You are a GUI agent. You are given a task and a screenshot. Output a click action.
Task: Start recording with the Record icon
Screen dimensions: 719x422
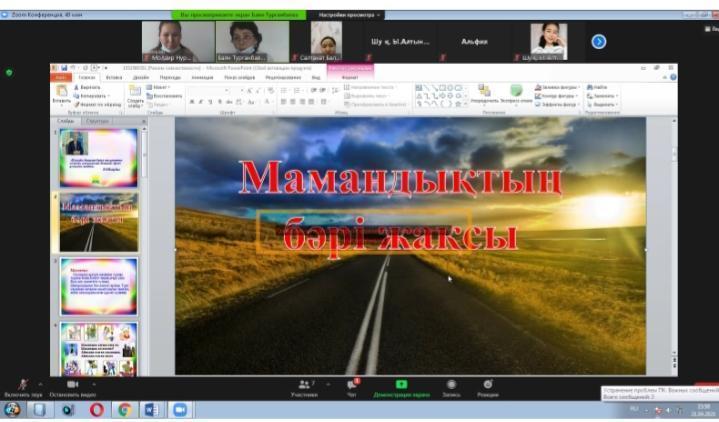click(x=451, y=384)
